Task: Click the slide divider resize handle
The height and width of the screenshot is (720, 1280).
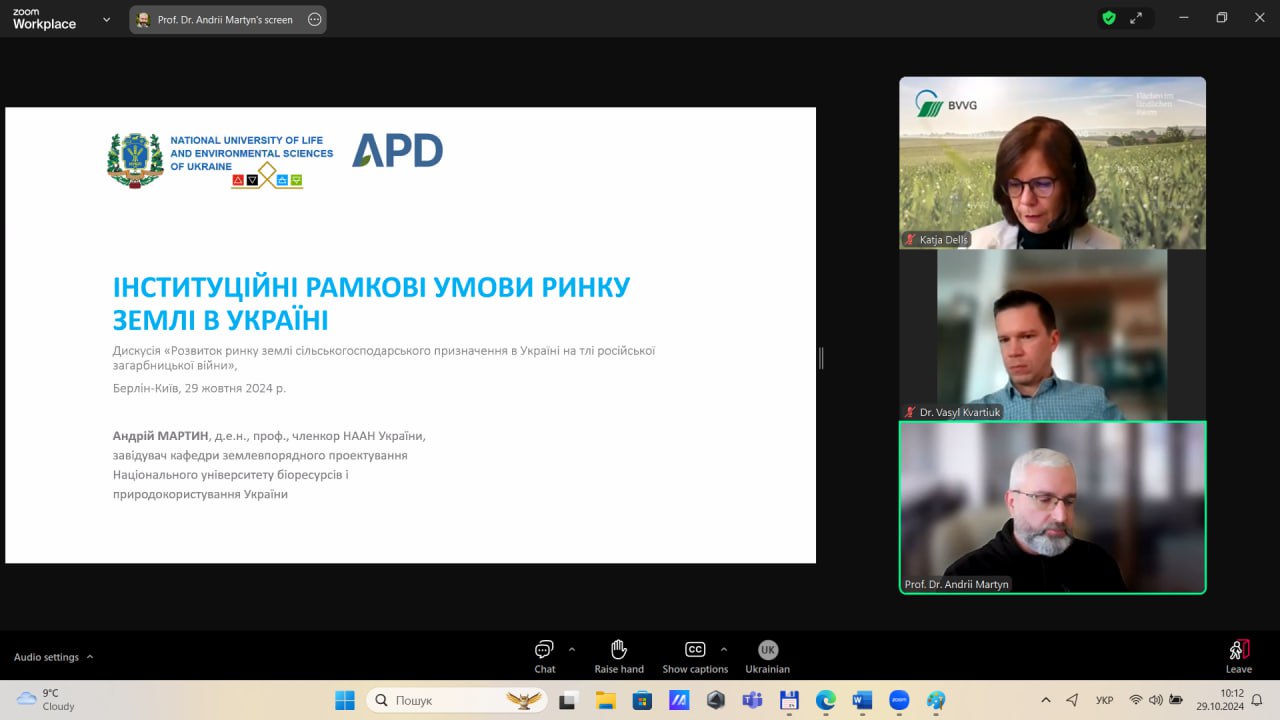Action: pyautogui.click(x=821, y=358)
